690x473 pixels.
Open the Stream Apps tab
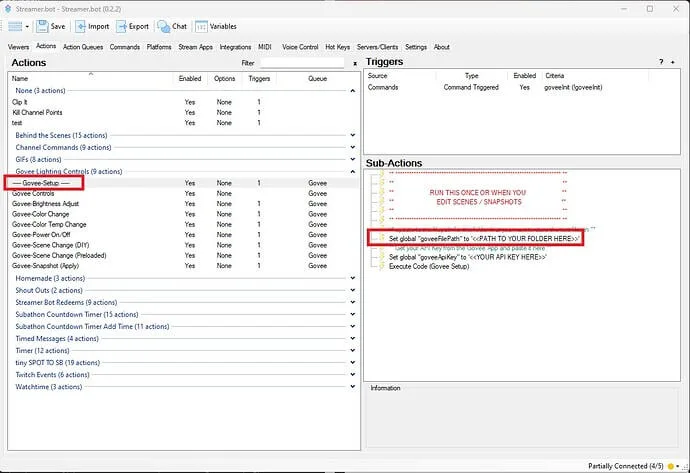point(195,47)
